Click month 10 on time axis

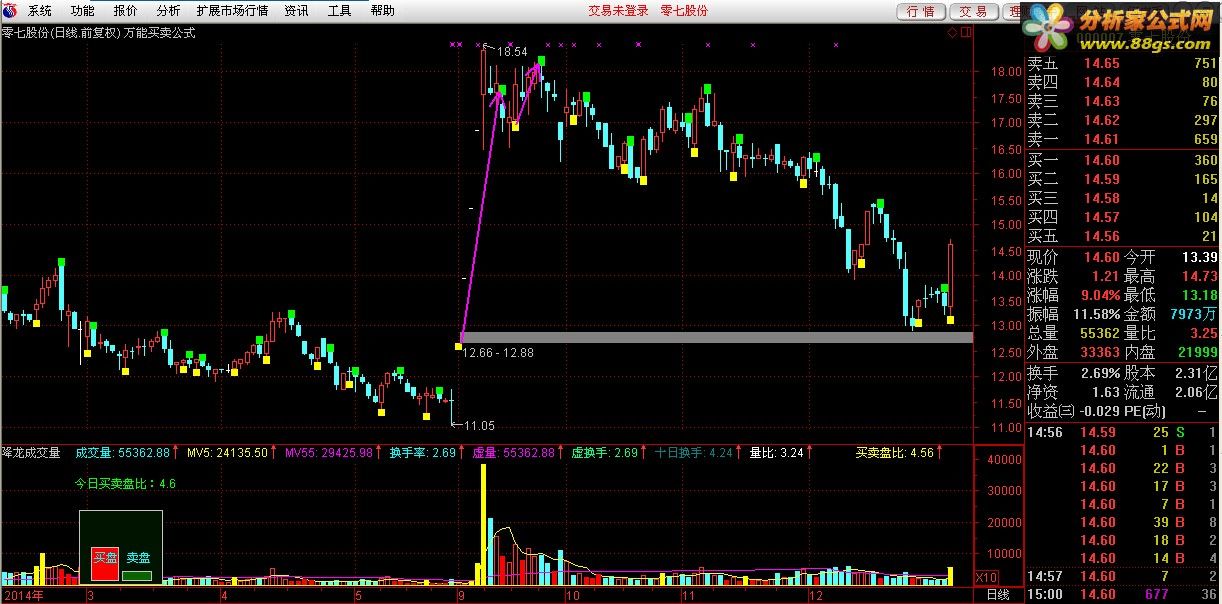point(573,596)
